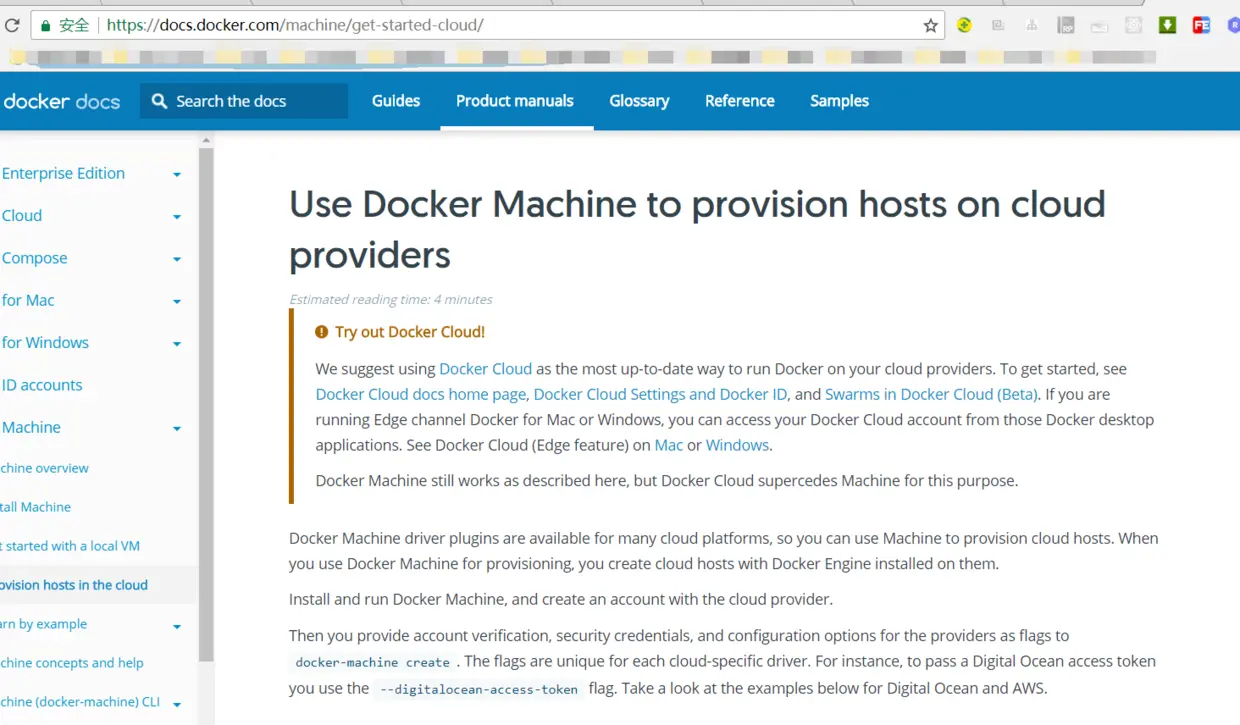Open Docker Cloud Settings and Docker ID link

click(x=660, y=394)
